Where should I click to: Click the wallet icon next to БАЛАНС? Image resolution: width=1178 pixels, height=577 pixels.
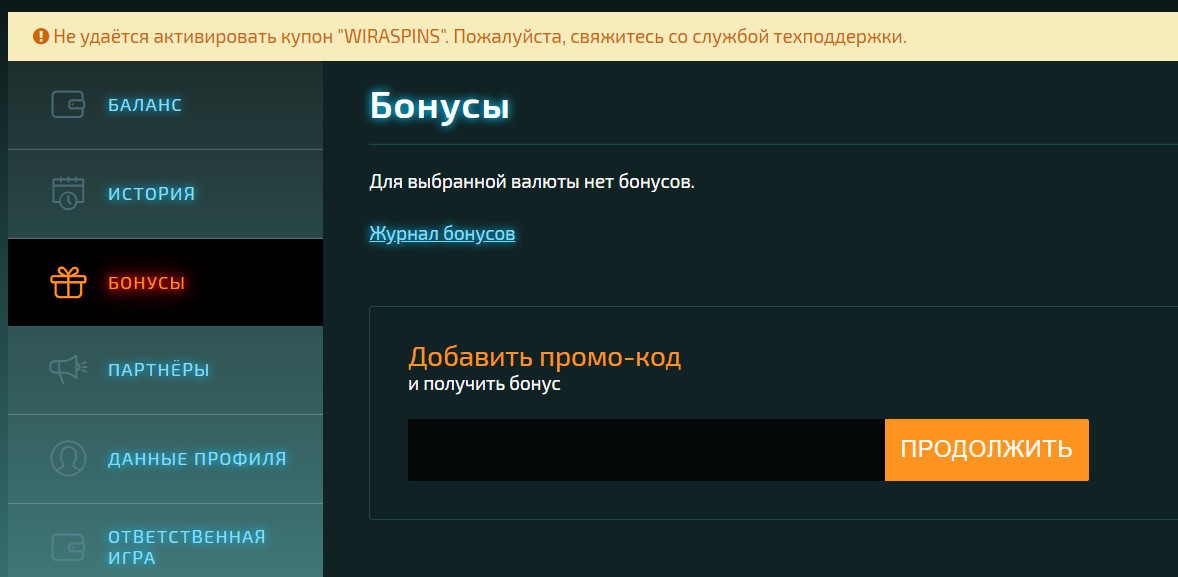coord(66,103)
